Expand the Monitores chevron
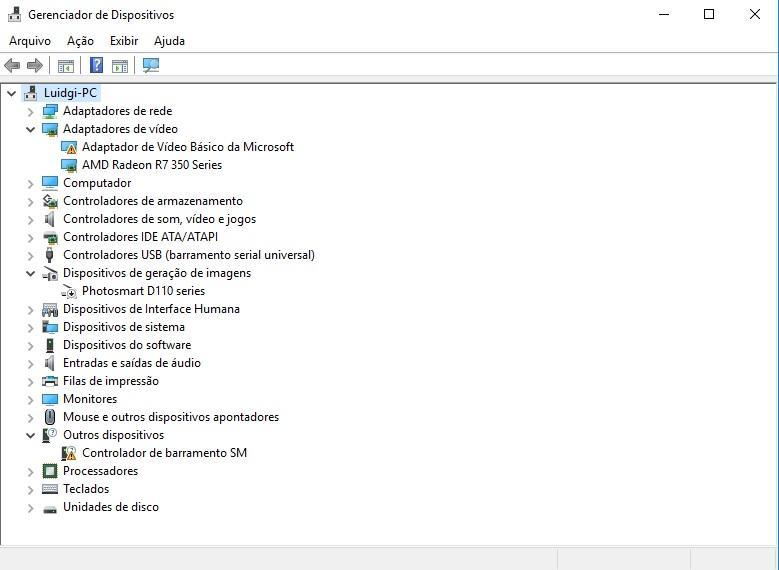The image size is (779, 570). pyautogui.click(x=30, y=400)
